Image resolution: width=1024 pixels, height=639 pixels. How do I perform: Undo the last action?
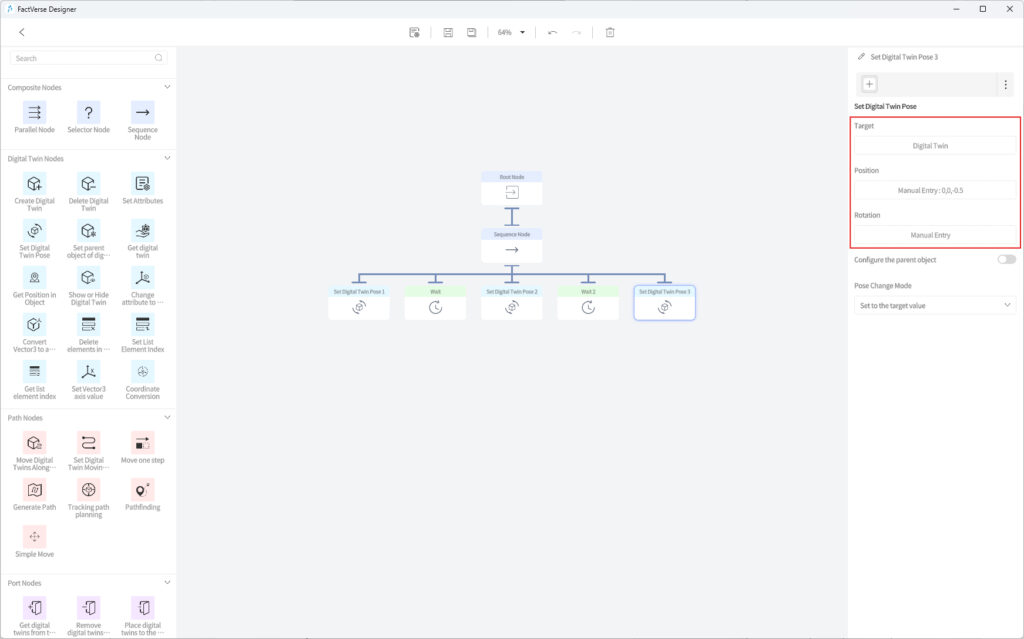552,32
